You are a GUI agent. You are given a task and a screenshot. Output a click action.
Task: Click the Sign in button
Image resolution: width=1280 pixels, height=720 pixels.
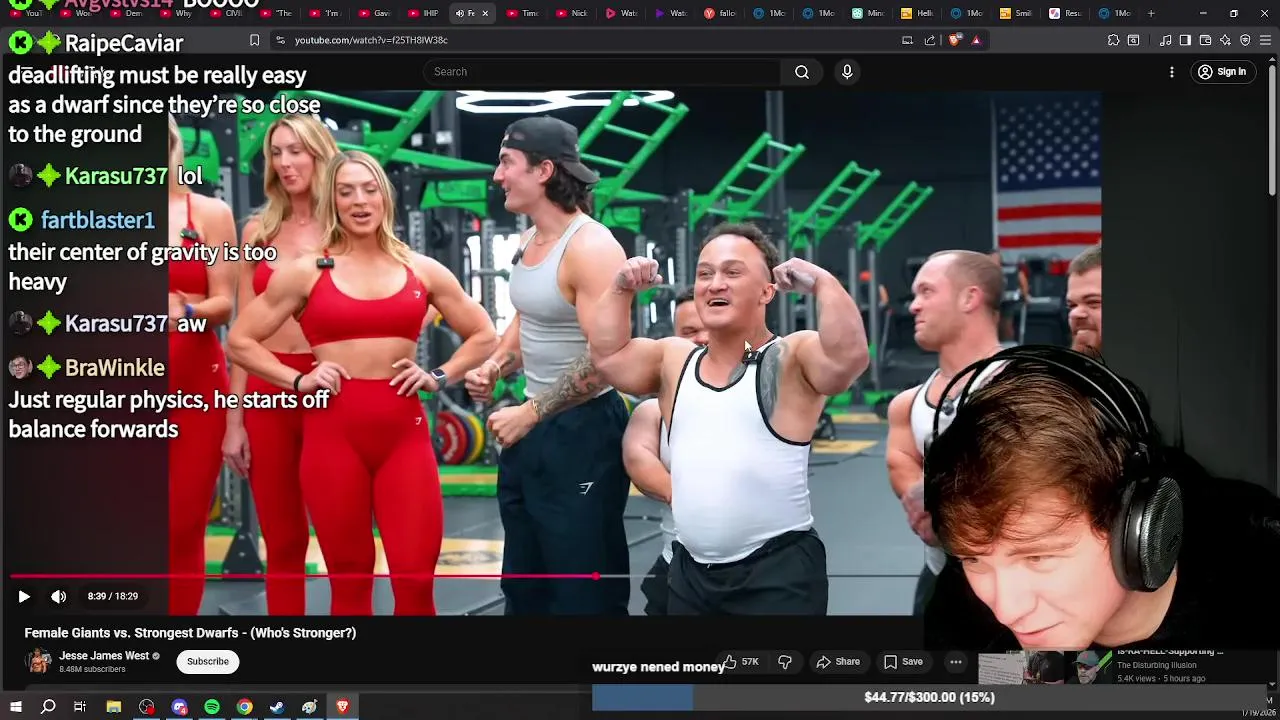tap(1222, 72)
